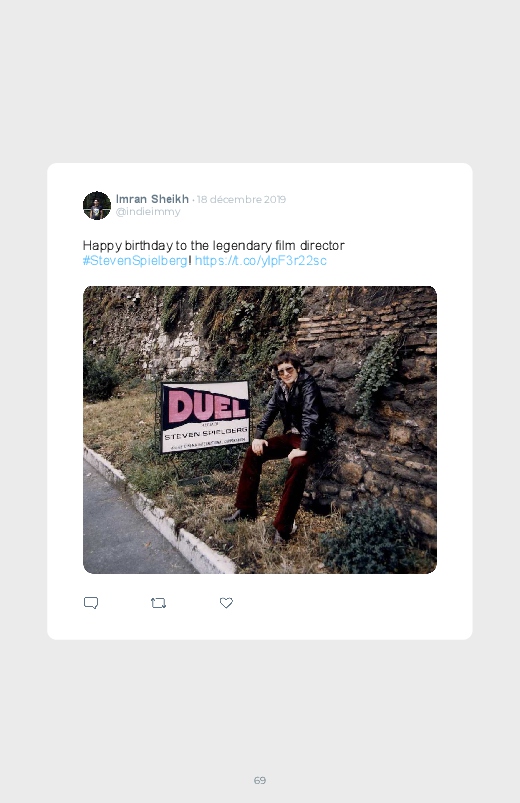
Task: Click the Imran Sheikh display name
Action: pos(152,199)
